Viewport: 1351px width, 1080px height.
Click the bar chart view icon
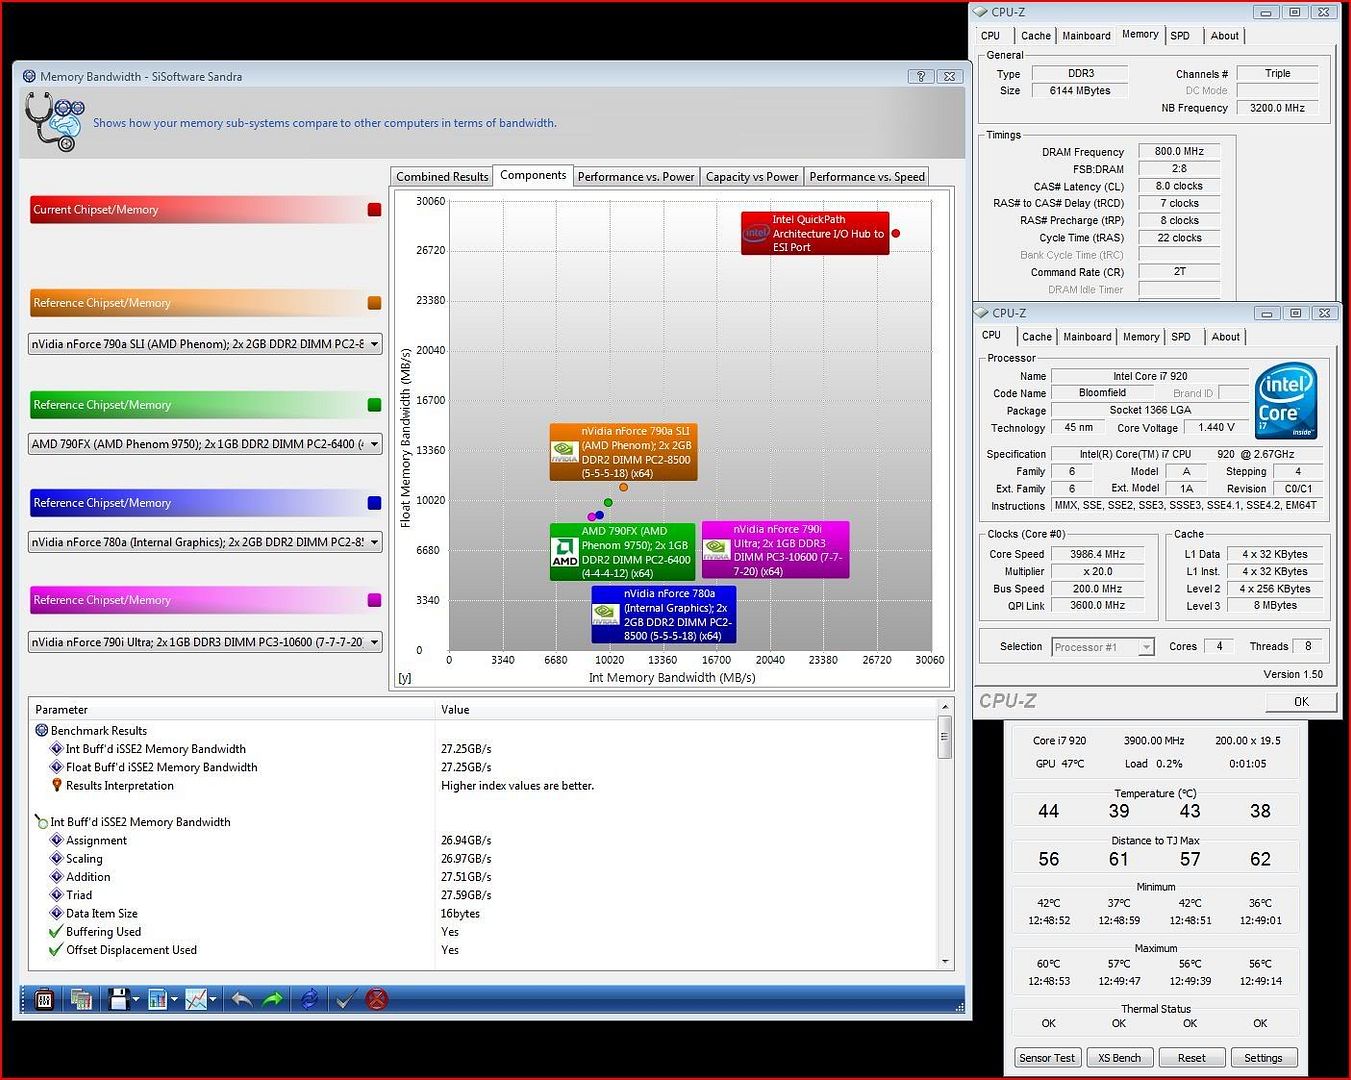click(157, 999)
